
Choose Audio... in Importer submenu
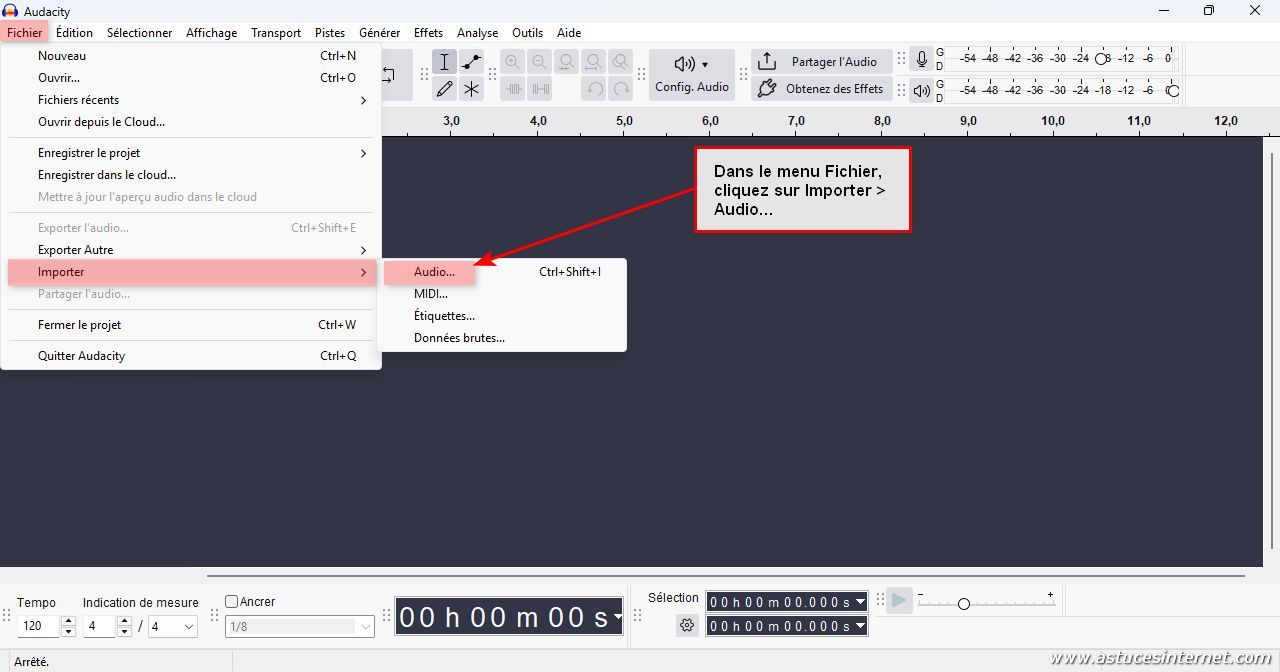pos(434,272)
